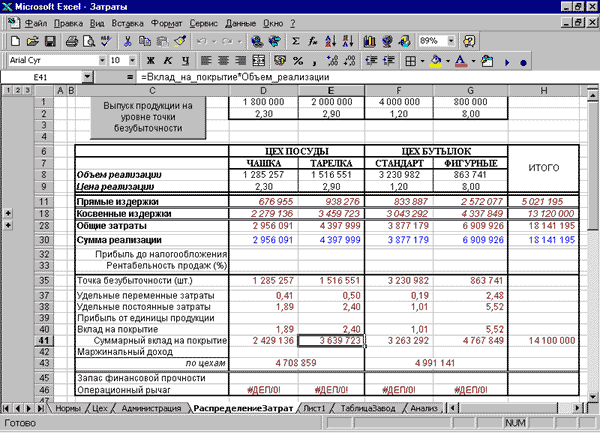The image size is (600, 433).
Task: Open the Вставка menu
Action: click(127, 23)
